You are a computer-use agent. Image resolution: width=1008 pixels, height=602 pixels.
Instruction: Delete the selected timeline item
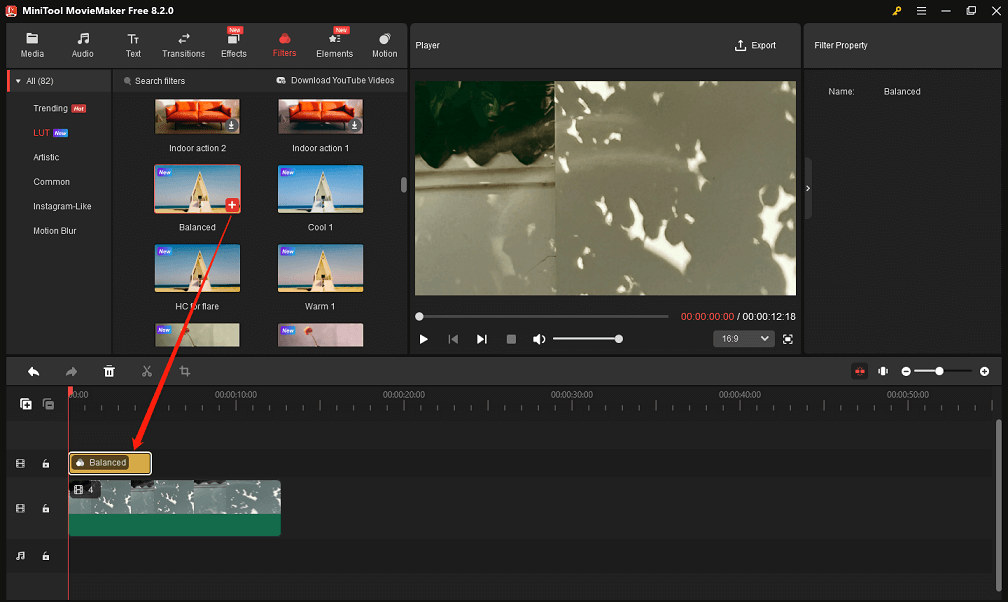pos(109,372)
